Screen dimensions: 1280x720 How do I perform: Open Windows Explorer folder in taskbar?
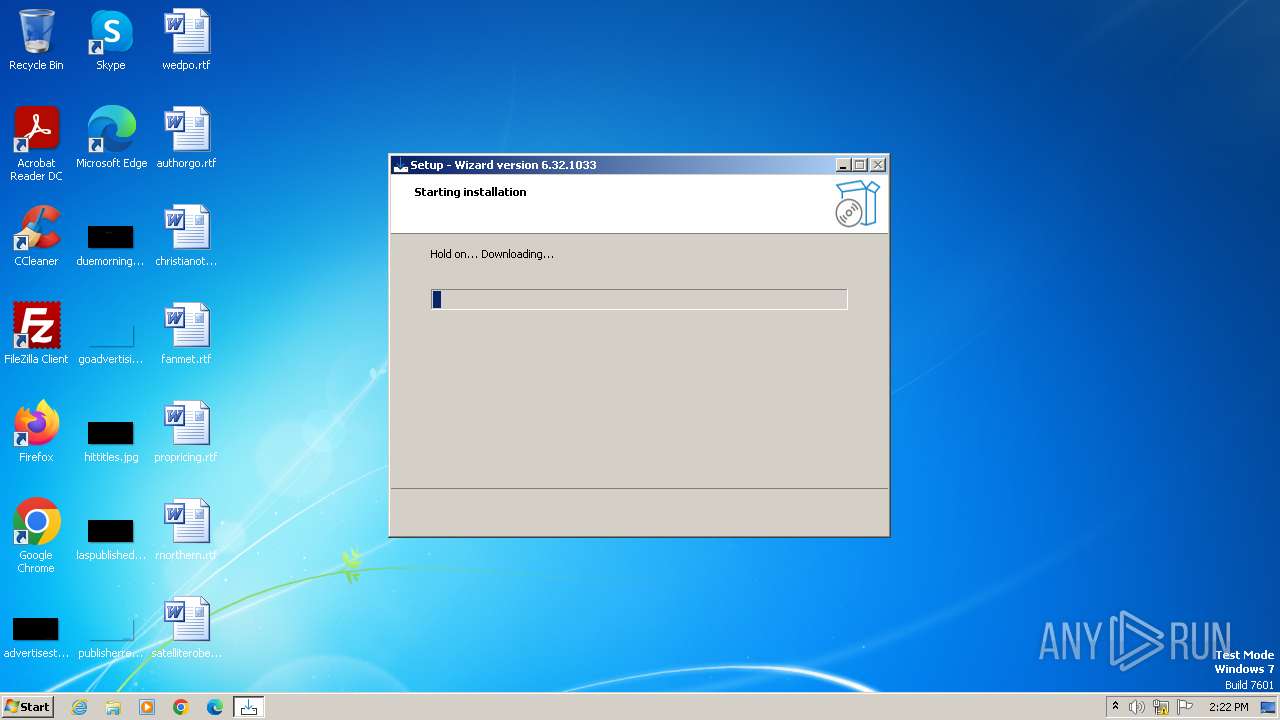click(x=113, y=707)
